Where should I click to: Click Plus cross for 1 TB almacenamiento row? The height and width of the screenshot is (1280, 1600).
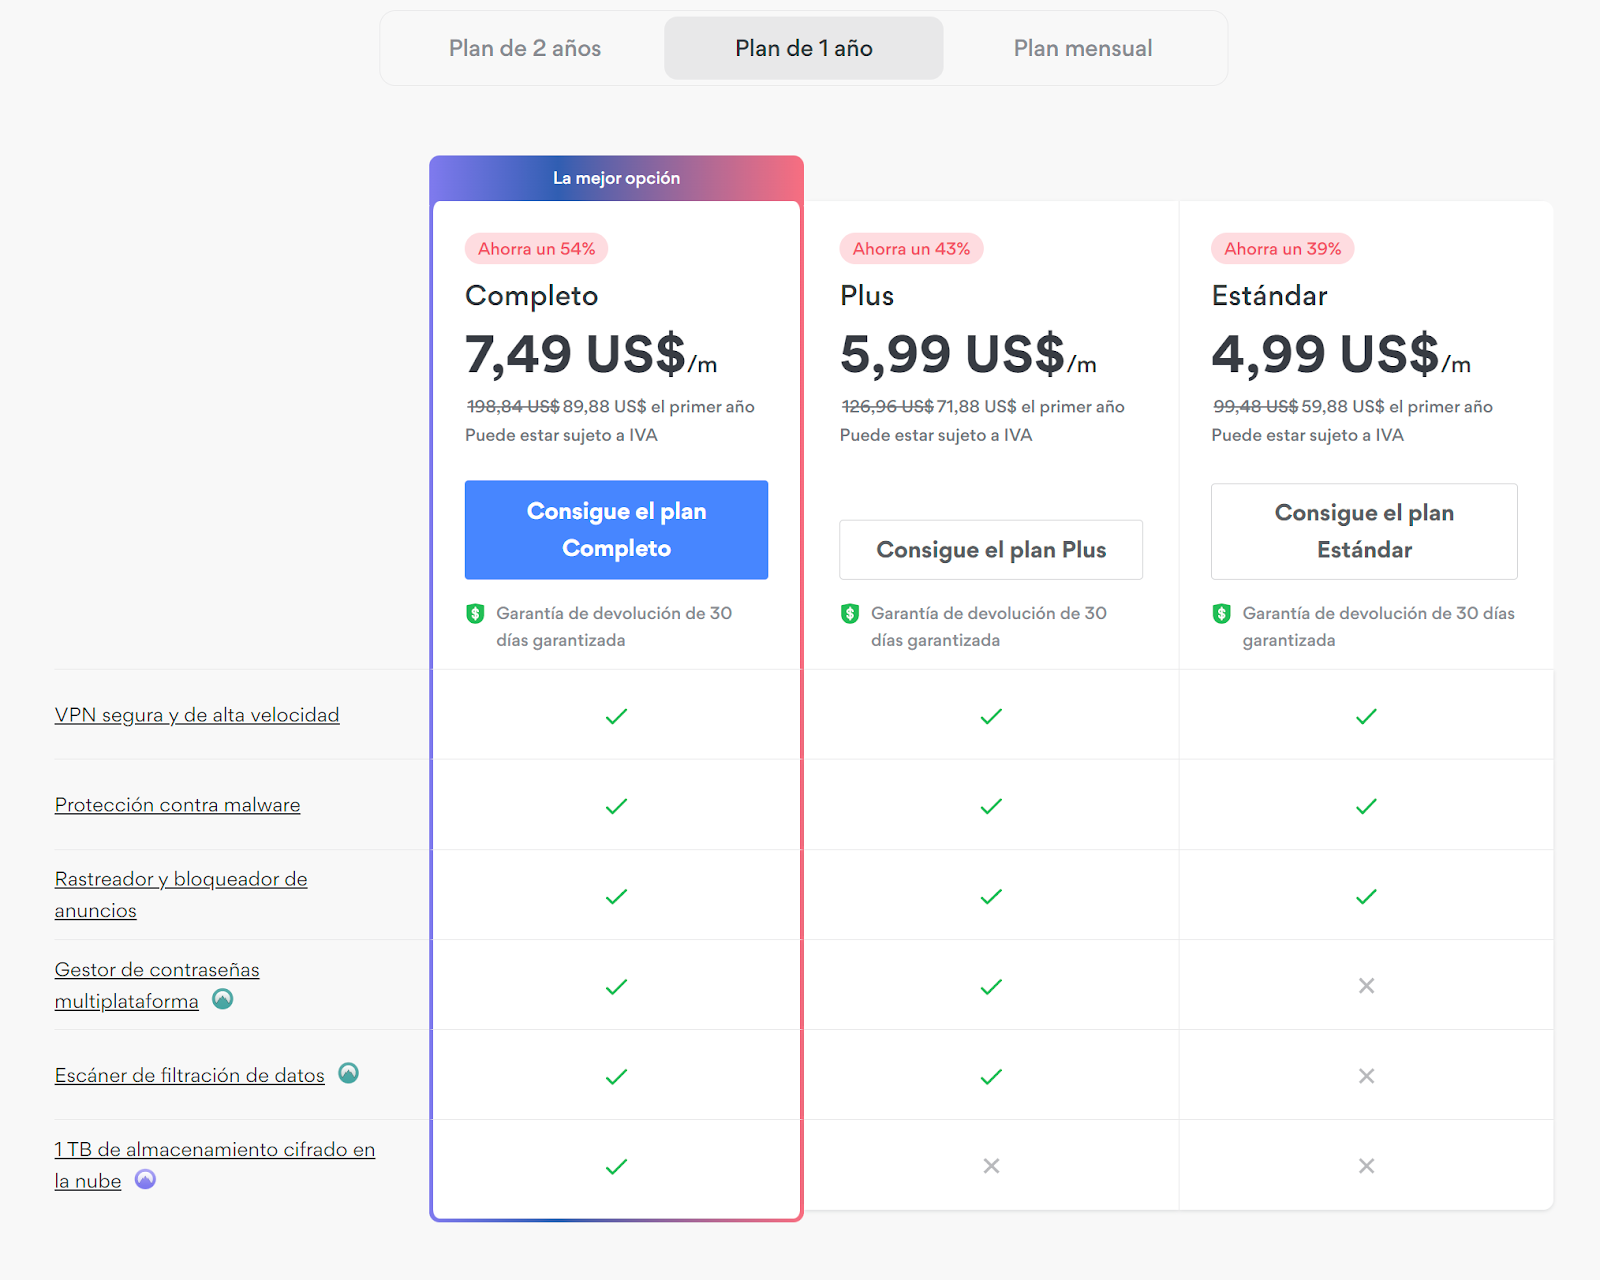(x=991, y=1166)
